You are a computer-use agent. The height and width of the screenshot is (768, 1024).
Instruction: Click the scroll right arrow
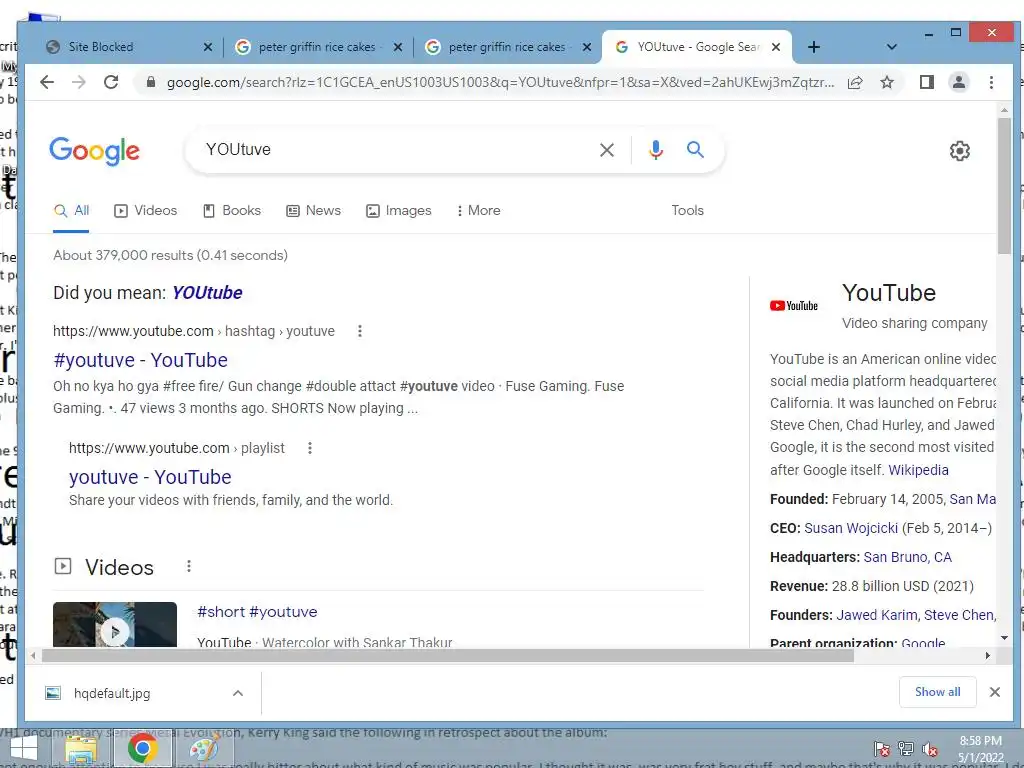[987, 656]
